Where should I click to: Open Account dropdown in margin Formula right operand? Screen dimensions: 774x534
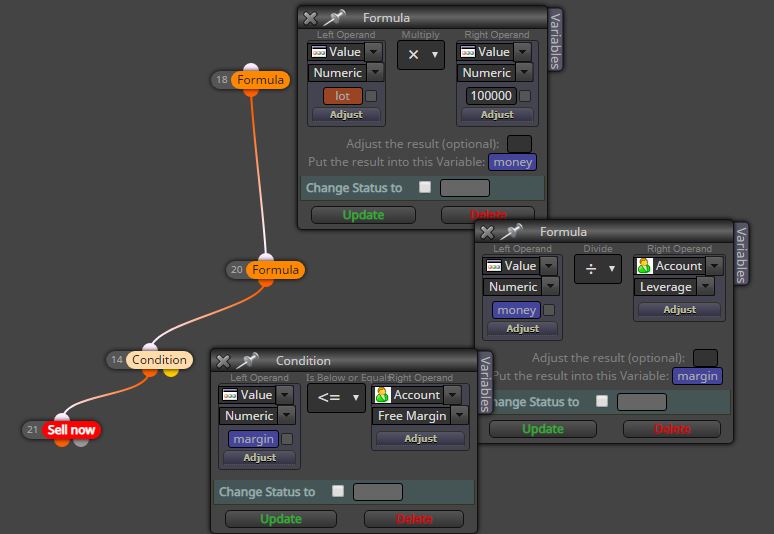click(714, 266)
